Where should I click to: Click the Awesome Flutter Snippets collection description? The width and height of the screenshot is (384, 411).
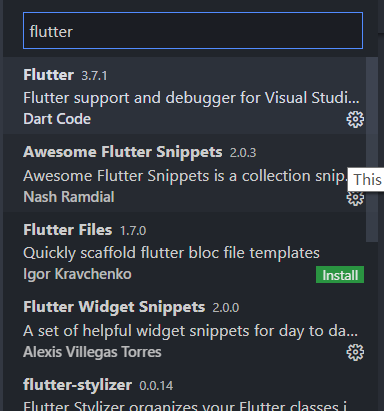coord(185,176)
